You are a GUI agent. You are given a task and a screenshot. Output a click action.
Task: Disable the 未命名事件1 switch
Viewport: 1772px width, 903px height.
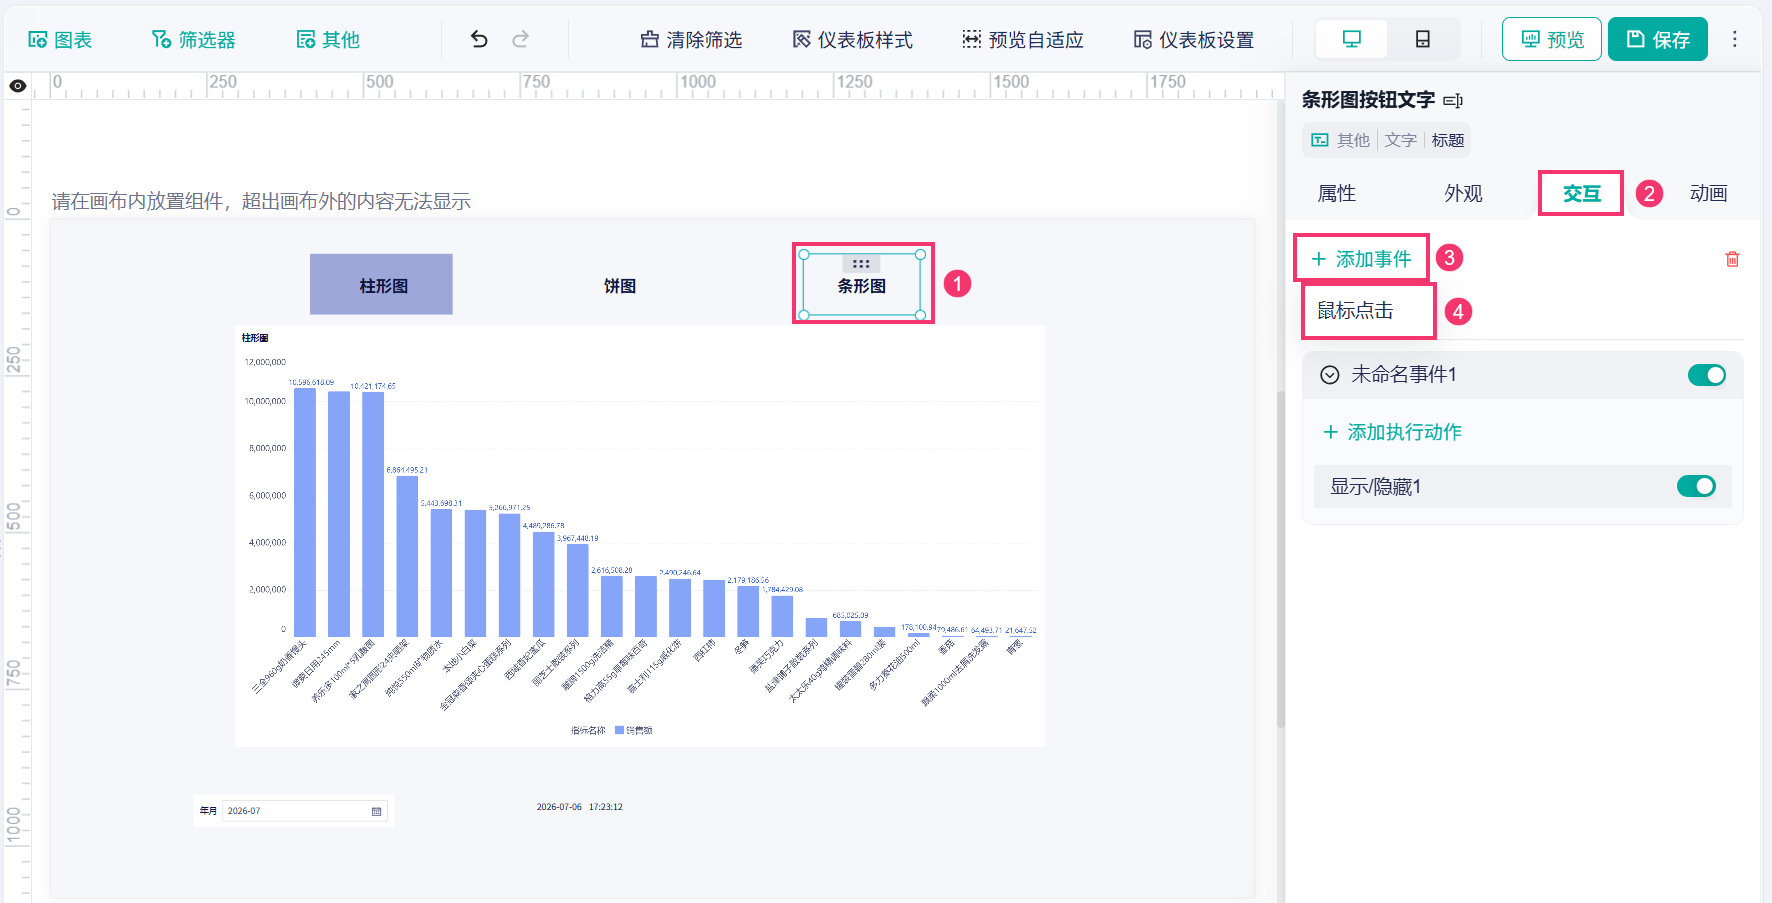[x=1706, y=375]
